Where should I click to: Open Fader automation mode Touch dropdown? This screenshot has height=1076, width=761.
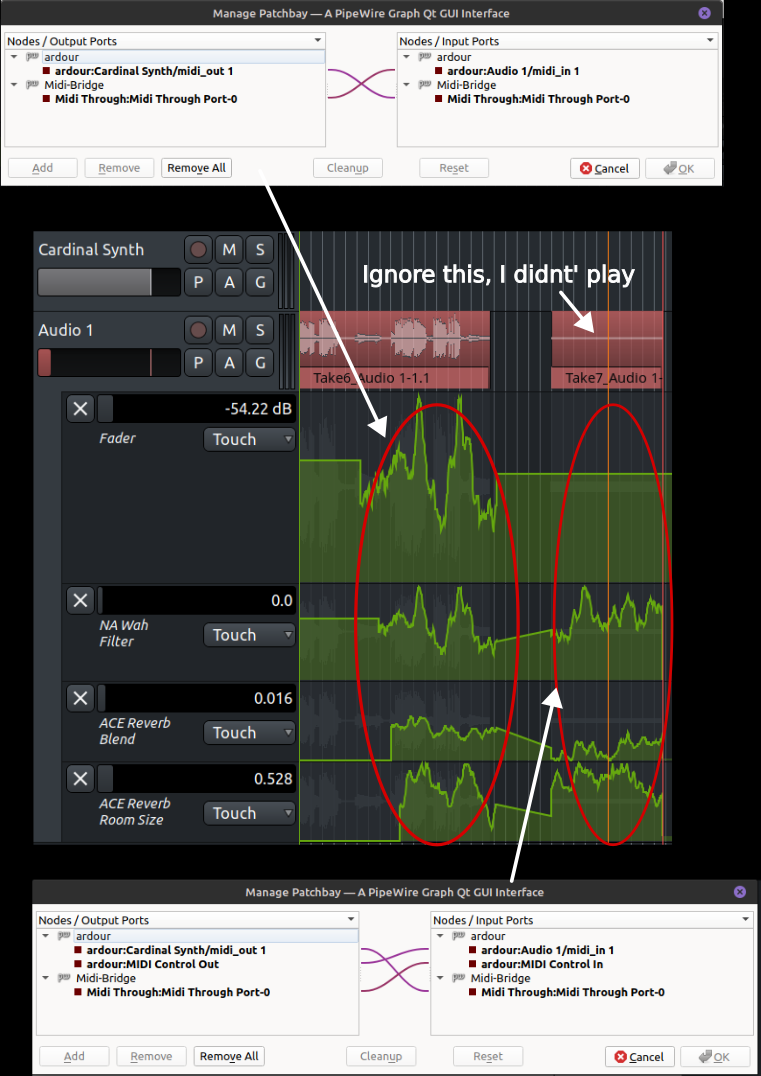[249, 439]
